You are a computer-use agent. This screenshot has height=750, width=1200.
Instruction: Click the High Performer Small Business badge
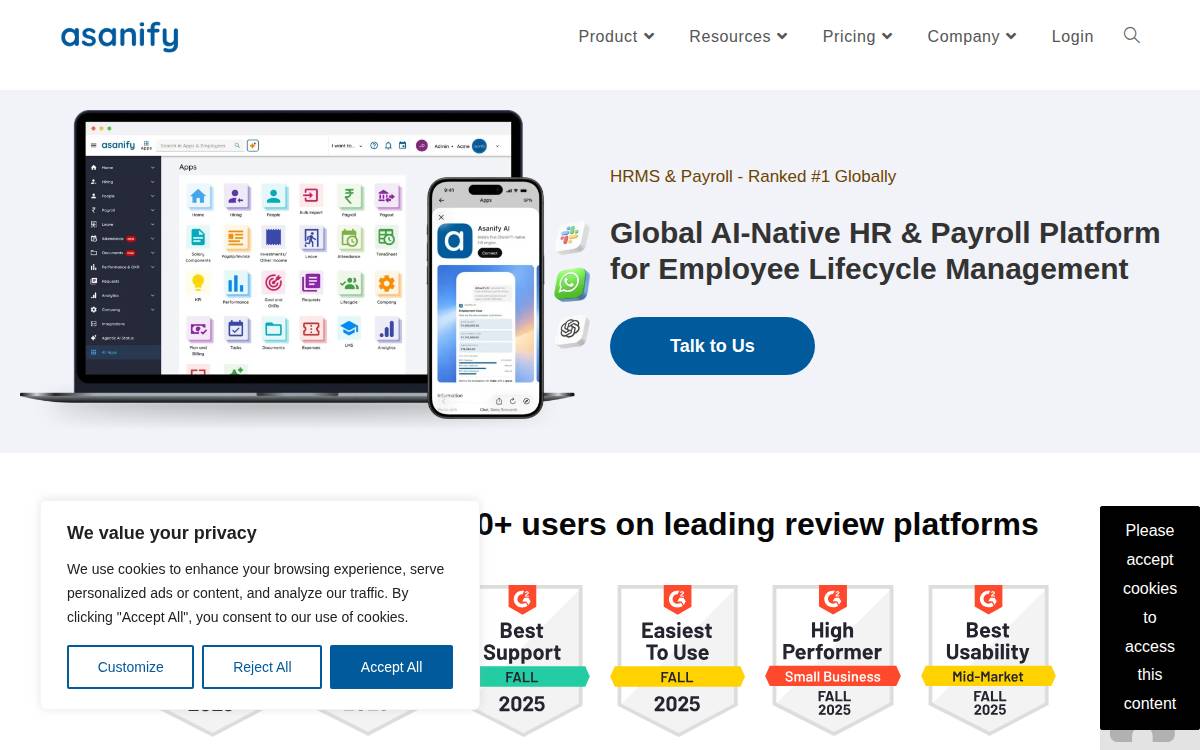tap(833, 660)
